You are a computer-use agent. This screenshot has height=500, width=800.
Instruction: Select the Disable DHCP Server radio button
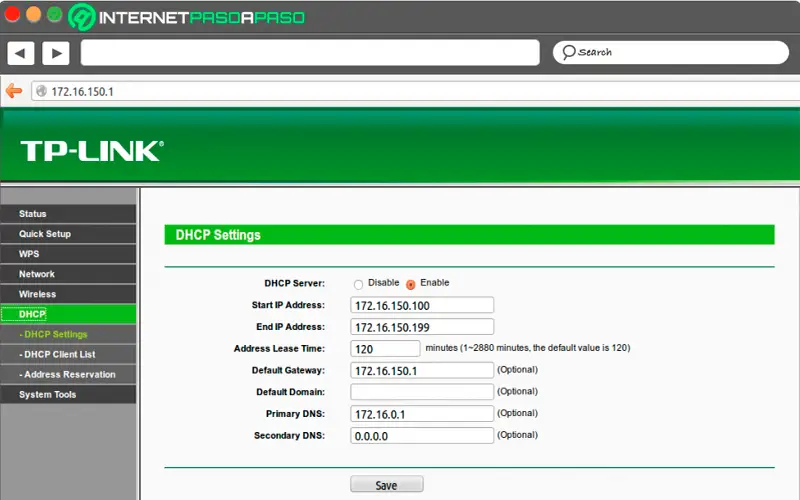click(358, 284)
